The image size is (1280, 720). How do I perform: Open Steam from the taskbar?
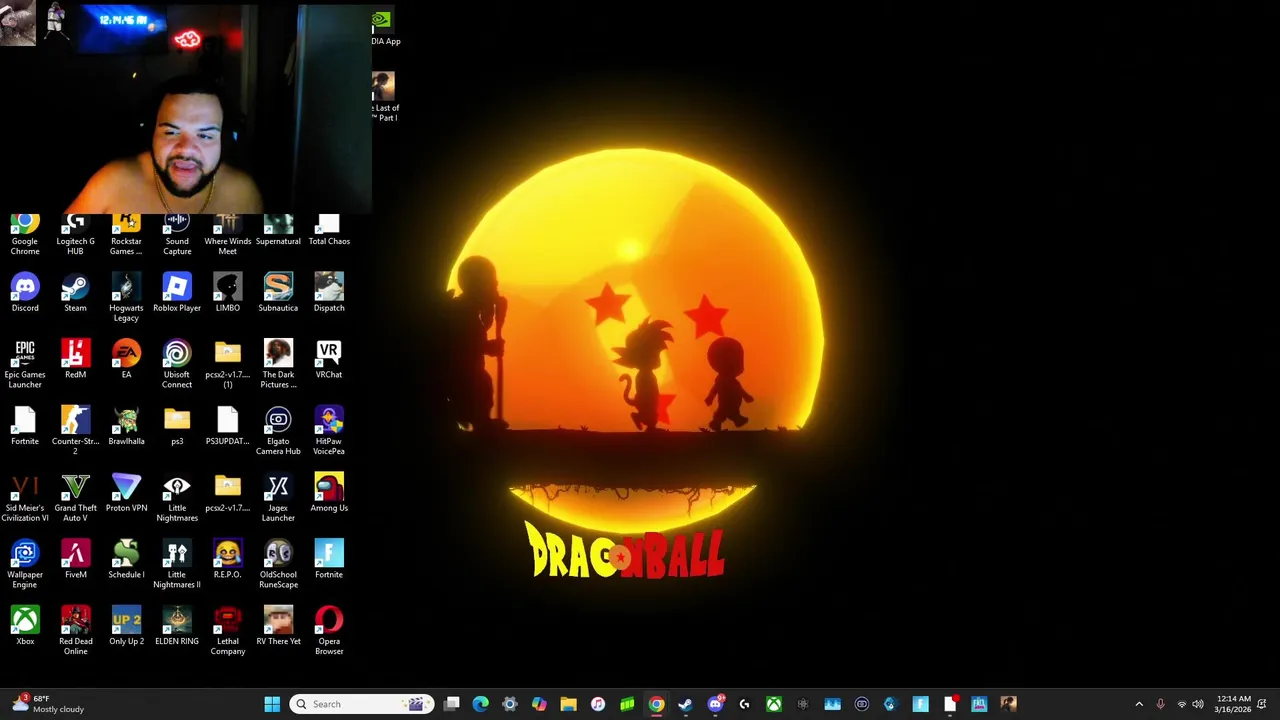coord(685,704)
